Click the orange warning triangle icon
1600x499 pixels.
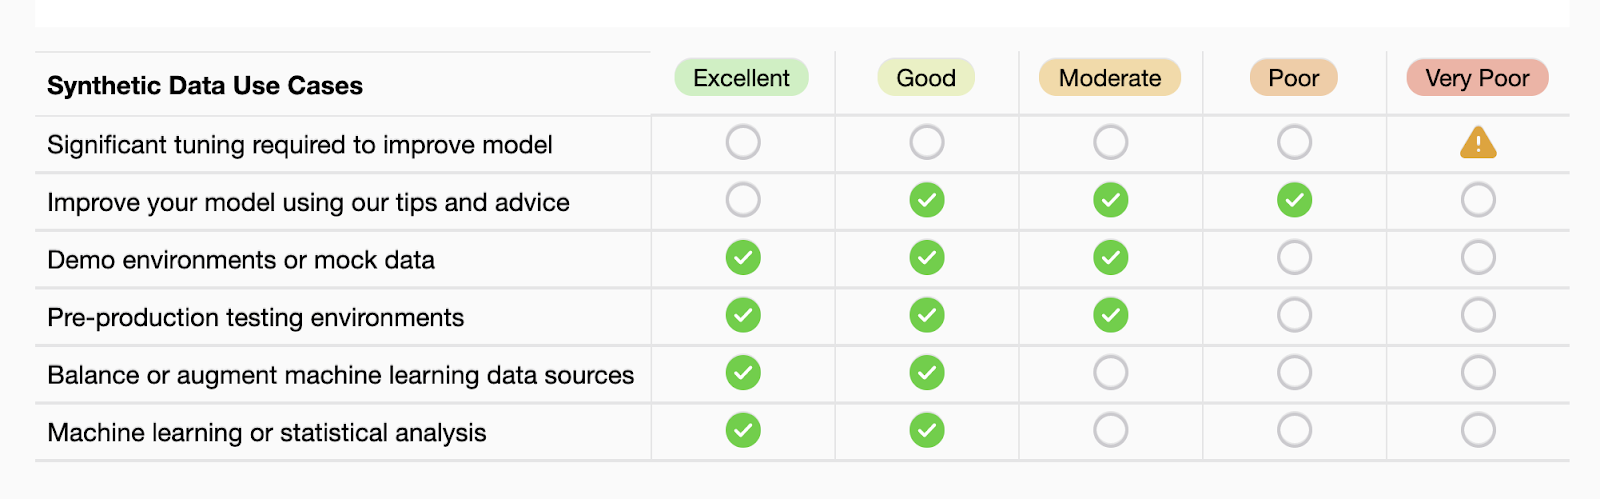(1478, 143)
